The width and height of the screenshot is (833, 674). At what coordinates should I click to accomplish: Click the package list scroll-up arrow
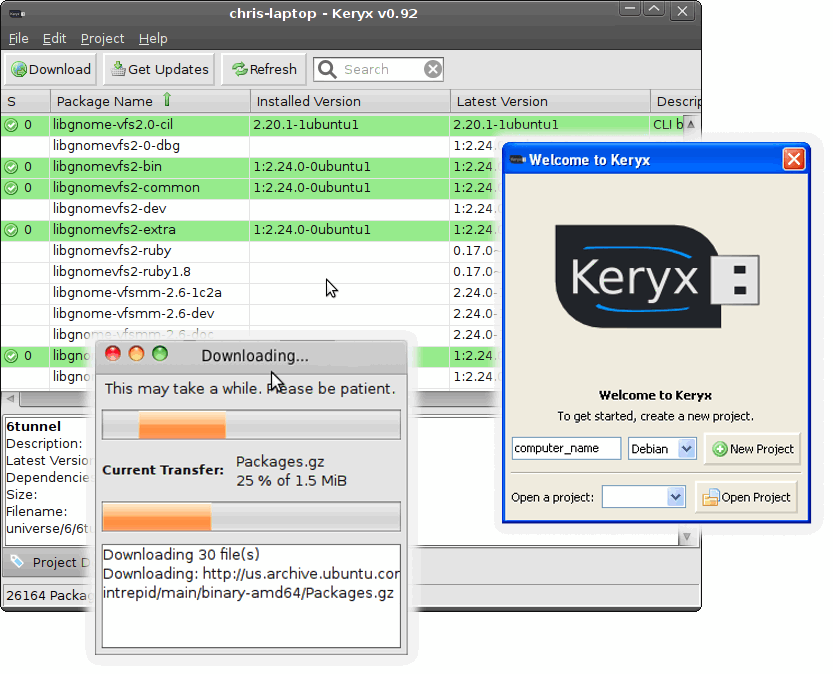[691, 124]
